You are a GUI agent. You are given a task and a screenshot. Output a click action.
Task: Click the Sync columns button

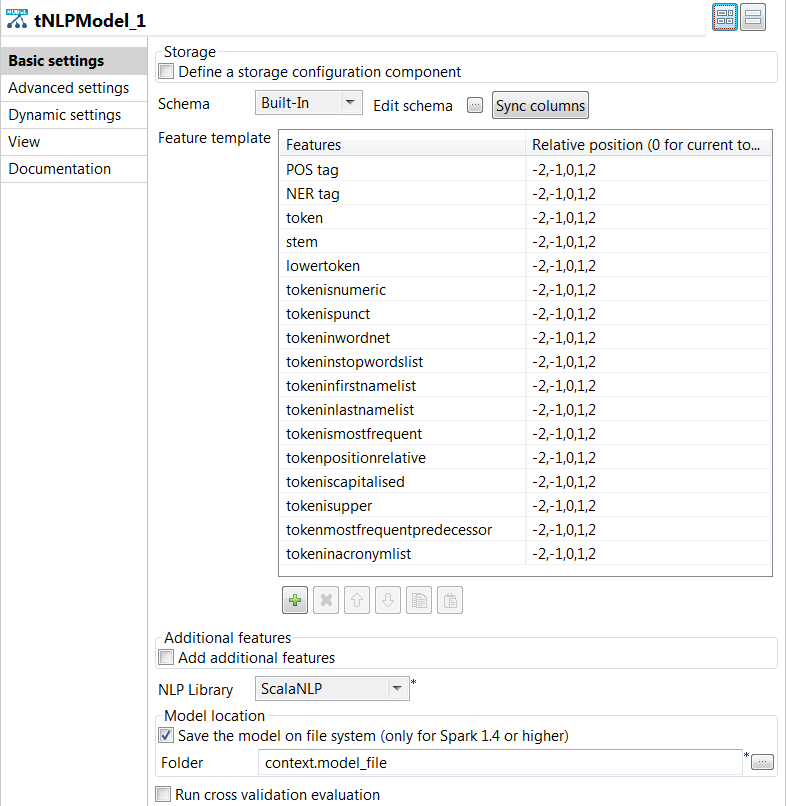(540, 105)
